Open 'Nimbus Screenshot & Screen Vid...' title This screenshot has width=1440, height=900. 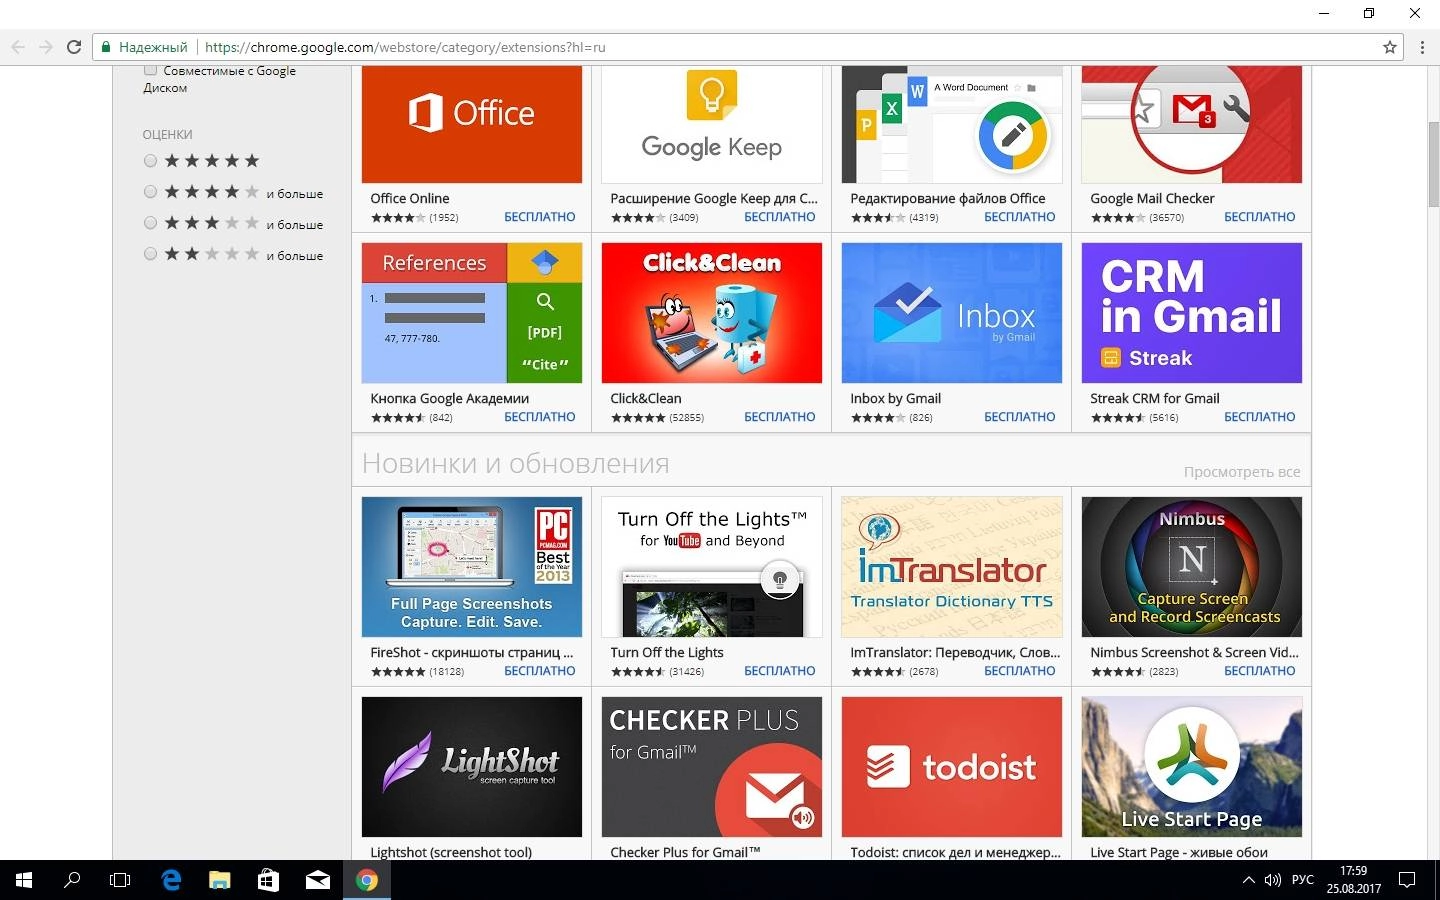(1195, 652)
